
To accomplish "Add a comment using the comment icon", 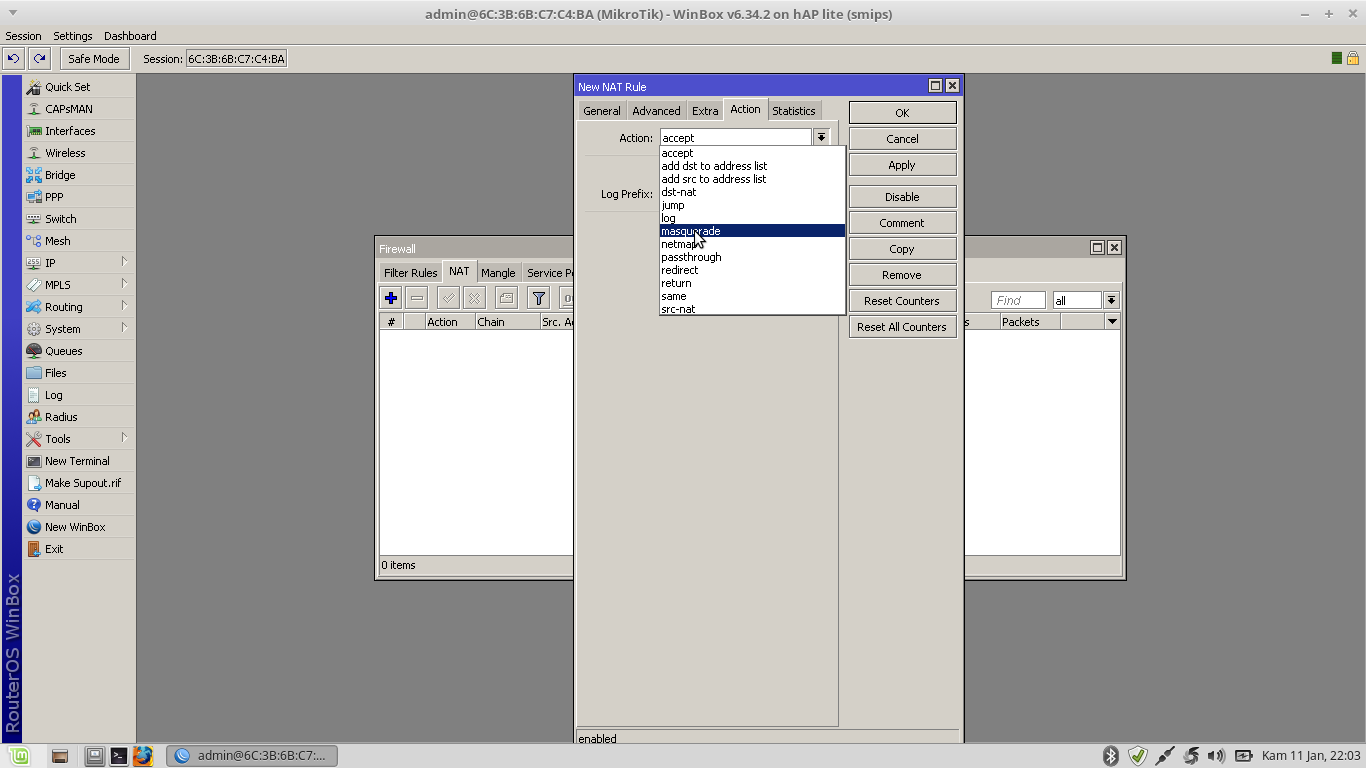I will 506,297.
